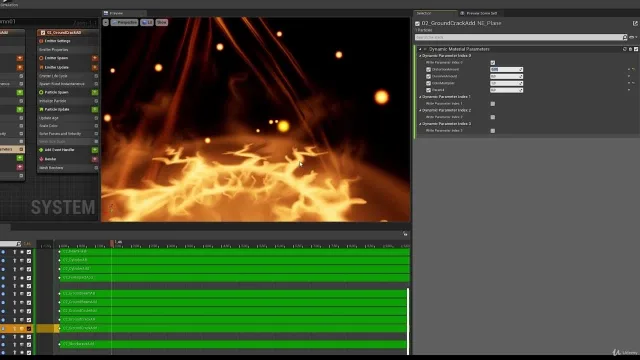The height and width of the screenshot is (360, 640).
Task: Click the timeline options icon above tracks
Action: [405, 234]
